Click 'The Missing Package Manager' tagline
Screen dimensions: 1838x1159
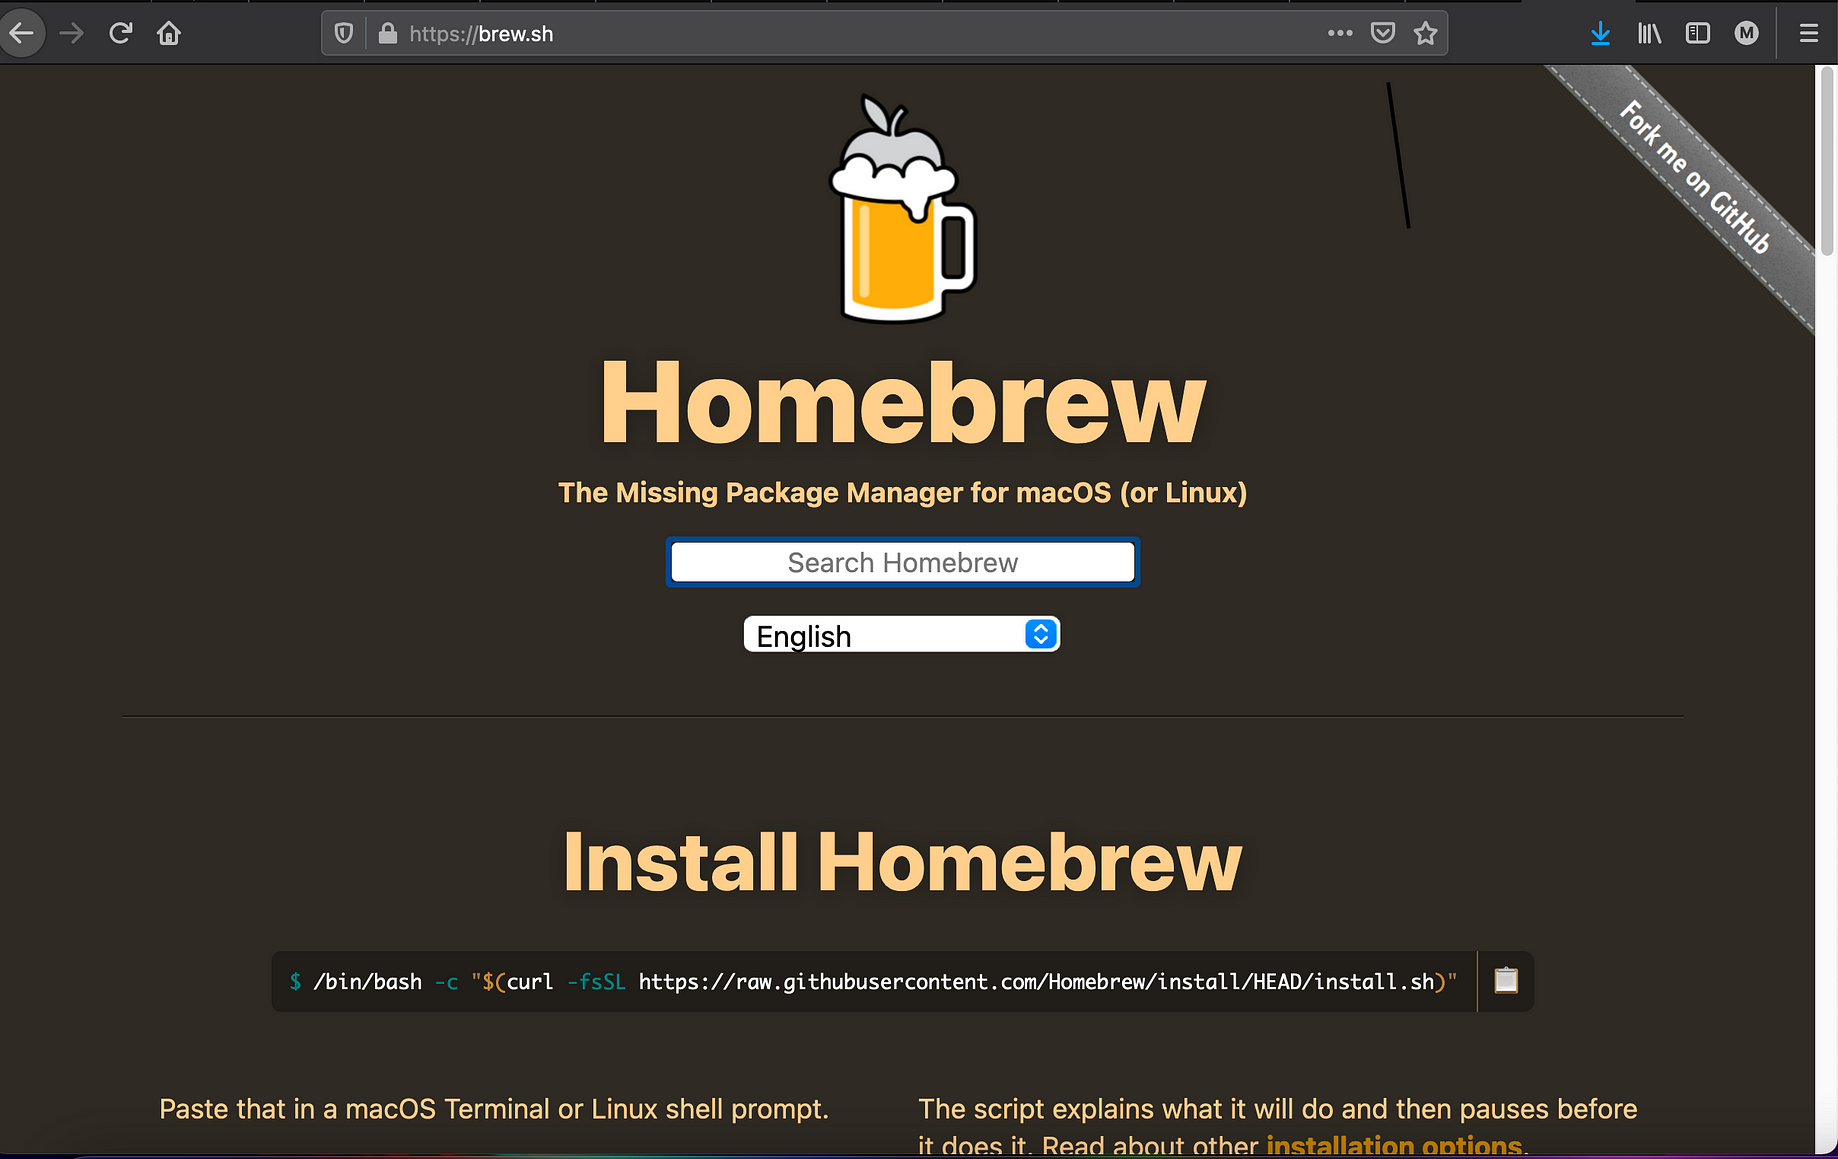903,493
